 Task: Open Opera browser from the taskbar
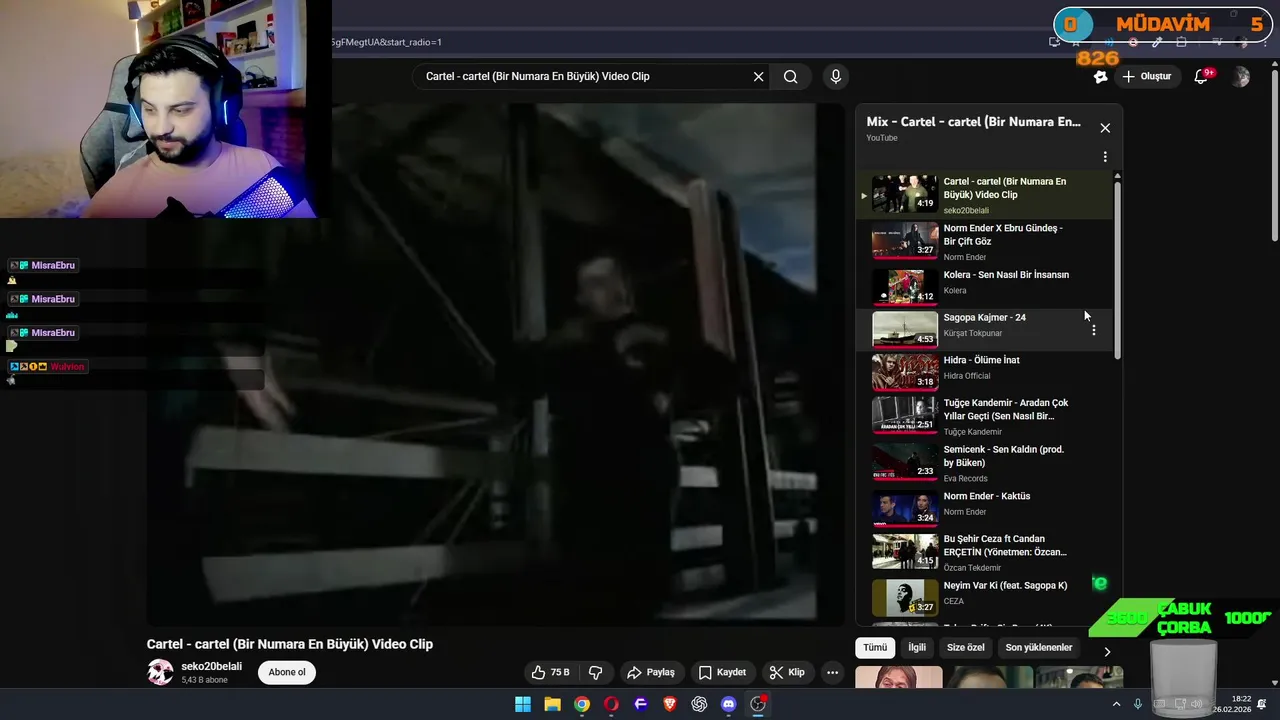coord(611,704)
